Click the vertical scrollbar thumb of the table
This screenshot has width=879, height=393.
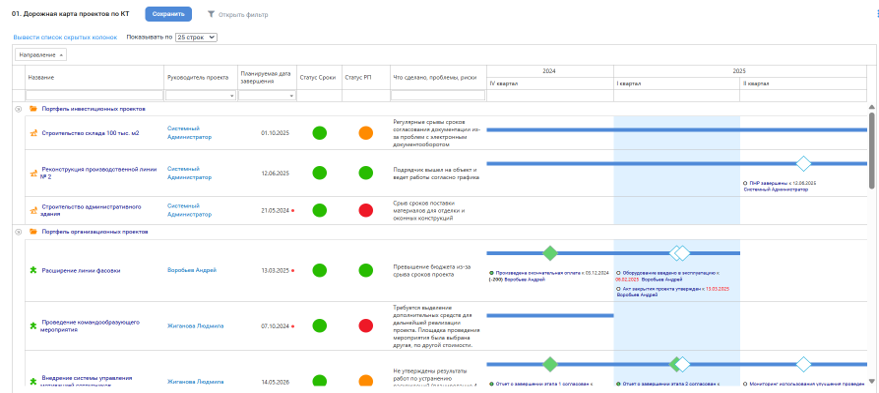click(871, 150)
